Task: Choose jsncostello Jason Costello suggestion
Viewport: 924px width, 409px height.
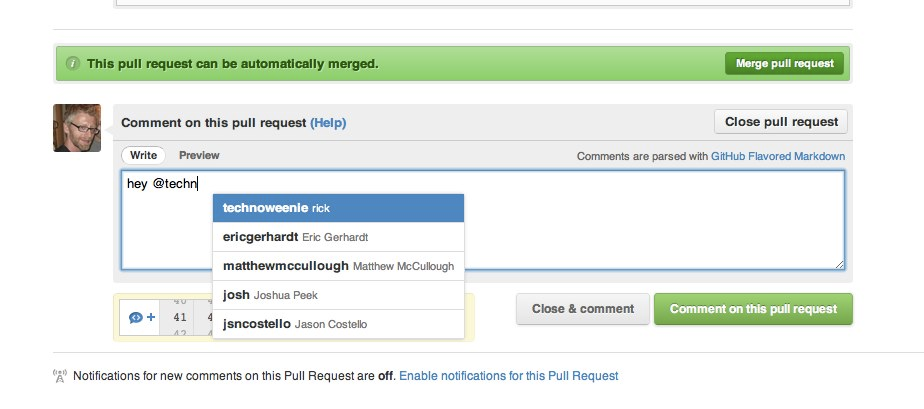Action: click(x=338, y=324)
